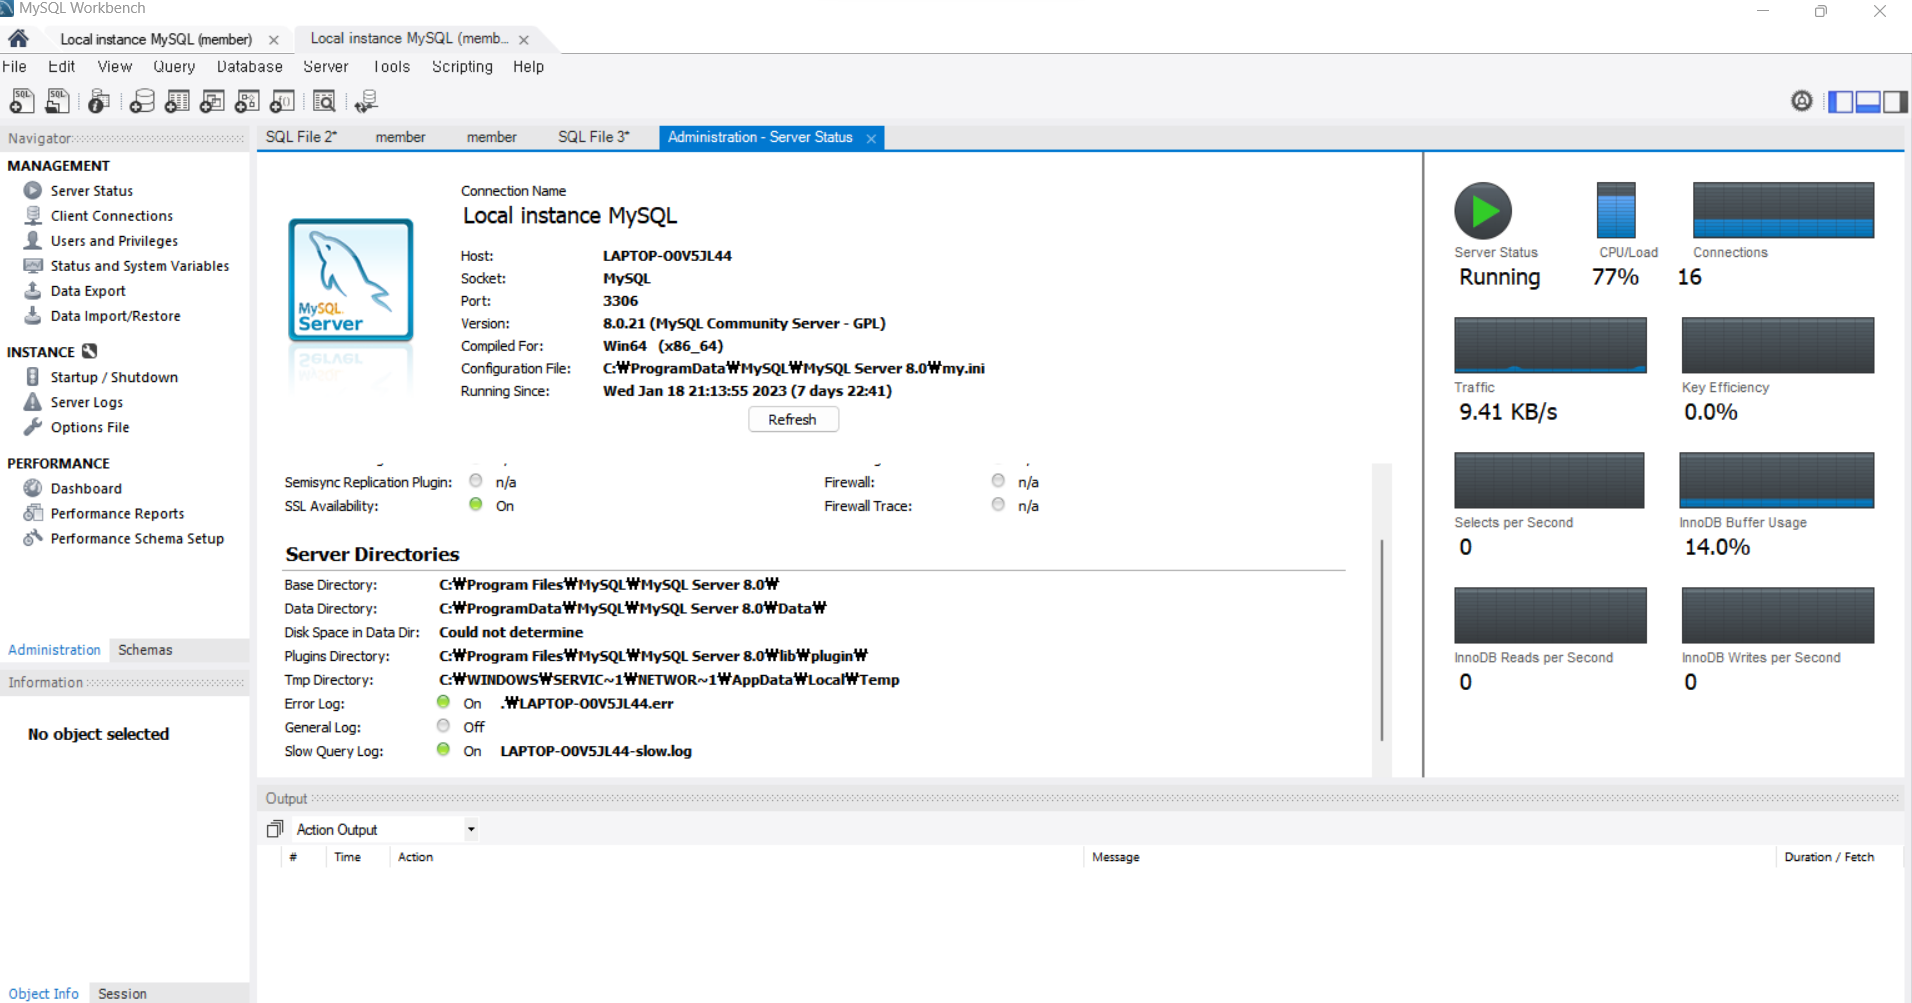Open preferences gear icon in toolbar
Screen dimensions: 1912x1003
[x=1801, y=101]
